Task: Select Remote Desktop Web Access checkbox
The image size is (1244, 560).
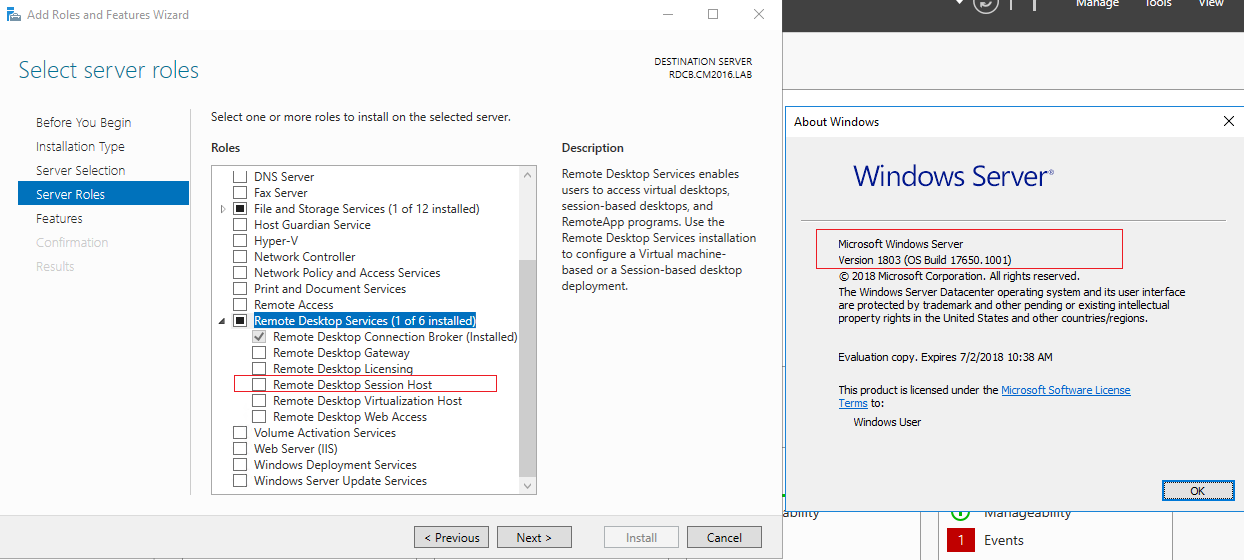Action: [x=259, y=417]
